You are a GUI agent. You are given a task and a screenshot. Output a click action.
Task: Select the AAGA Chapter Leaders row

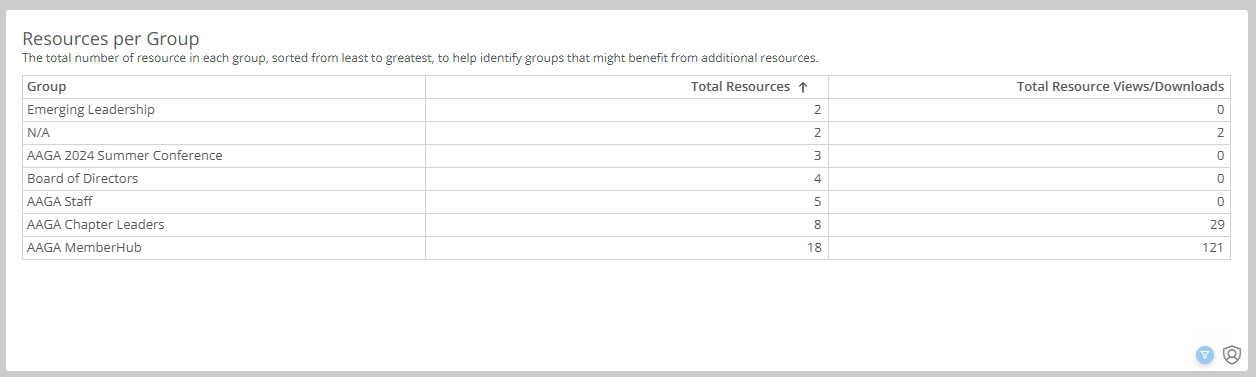[x=627, y=225]
